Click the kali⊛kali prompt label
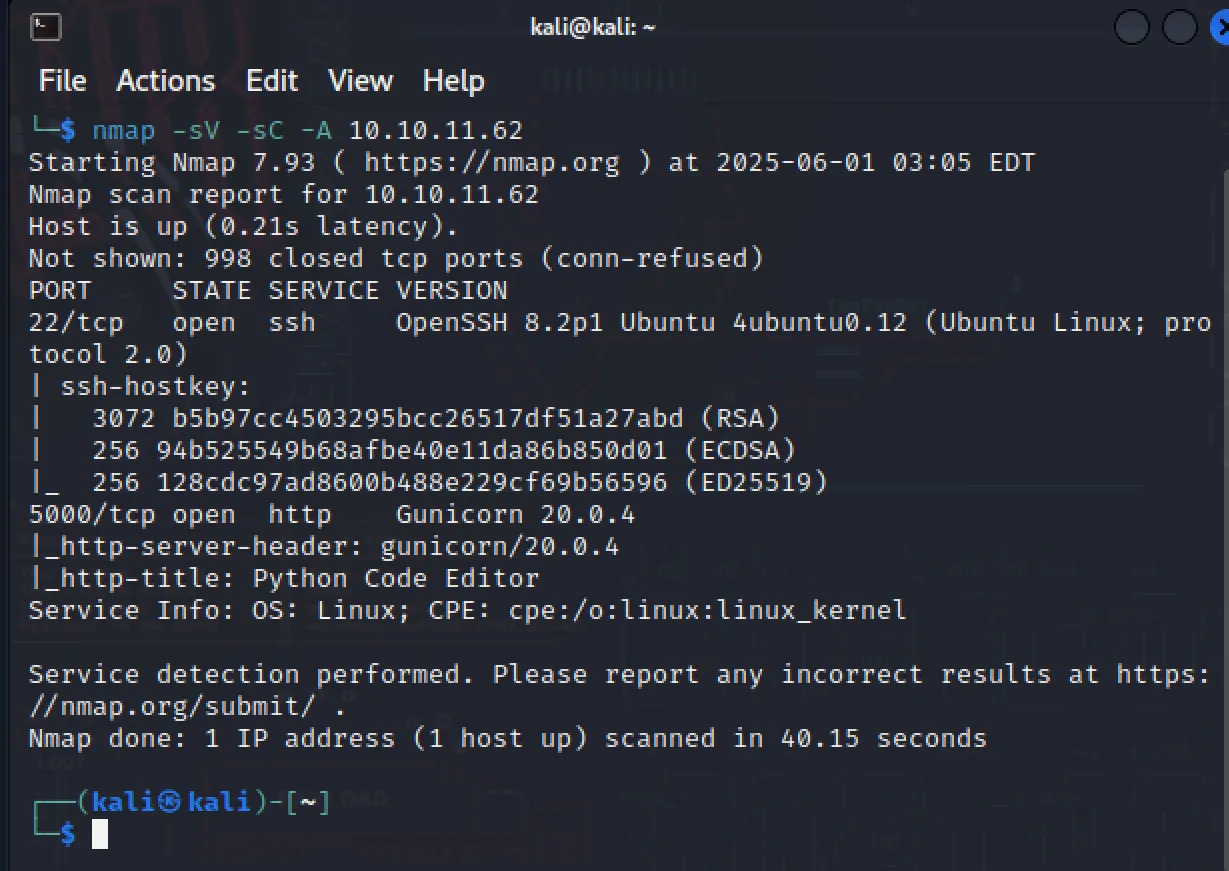Image resolution: width=1229 pixels, height=871 pixels. [x=170, y=801]
